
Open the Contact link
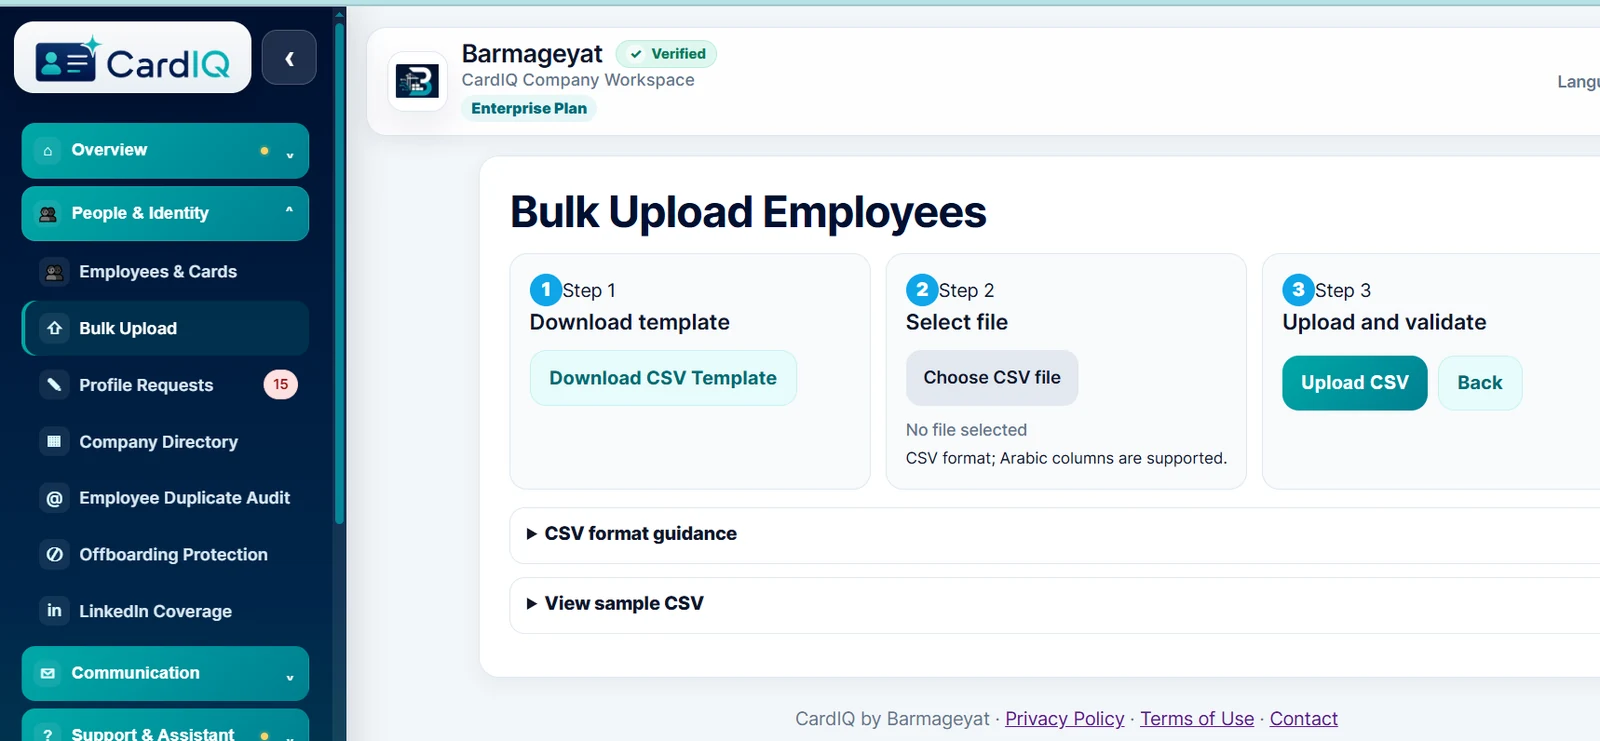(1304, 719)
